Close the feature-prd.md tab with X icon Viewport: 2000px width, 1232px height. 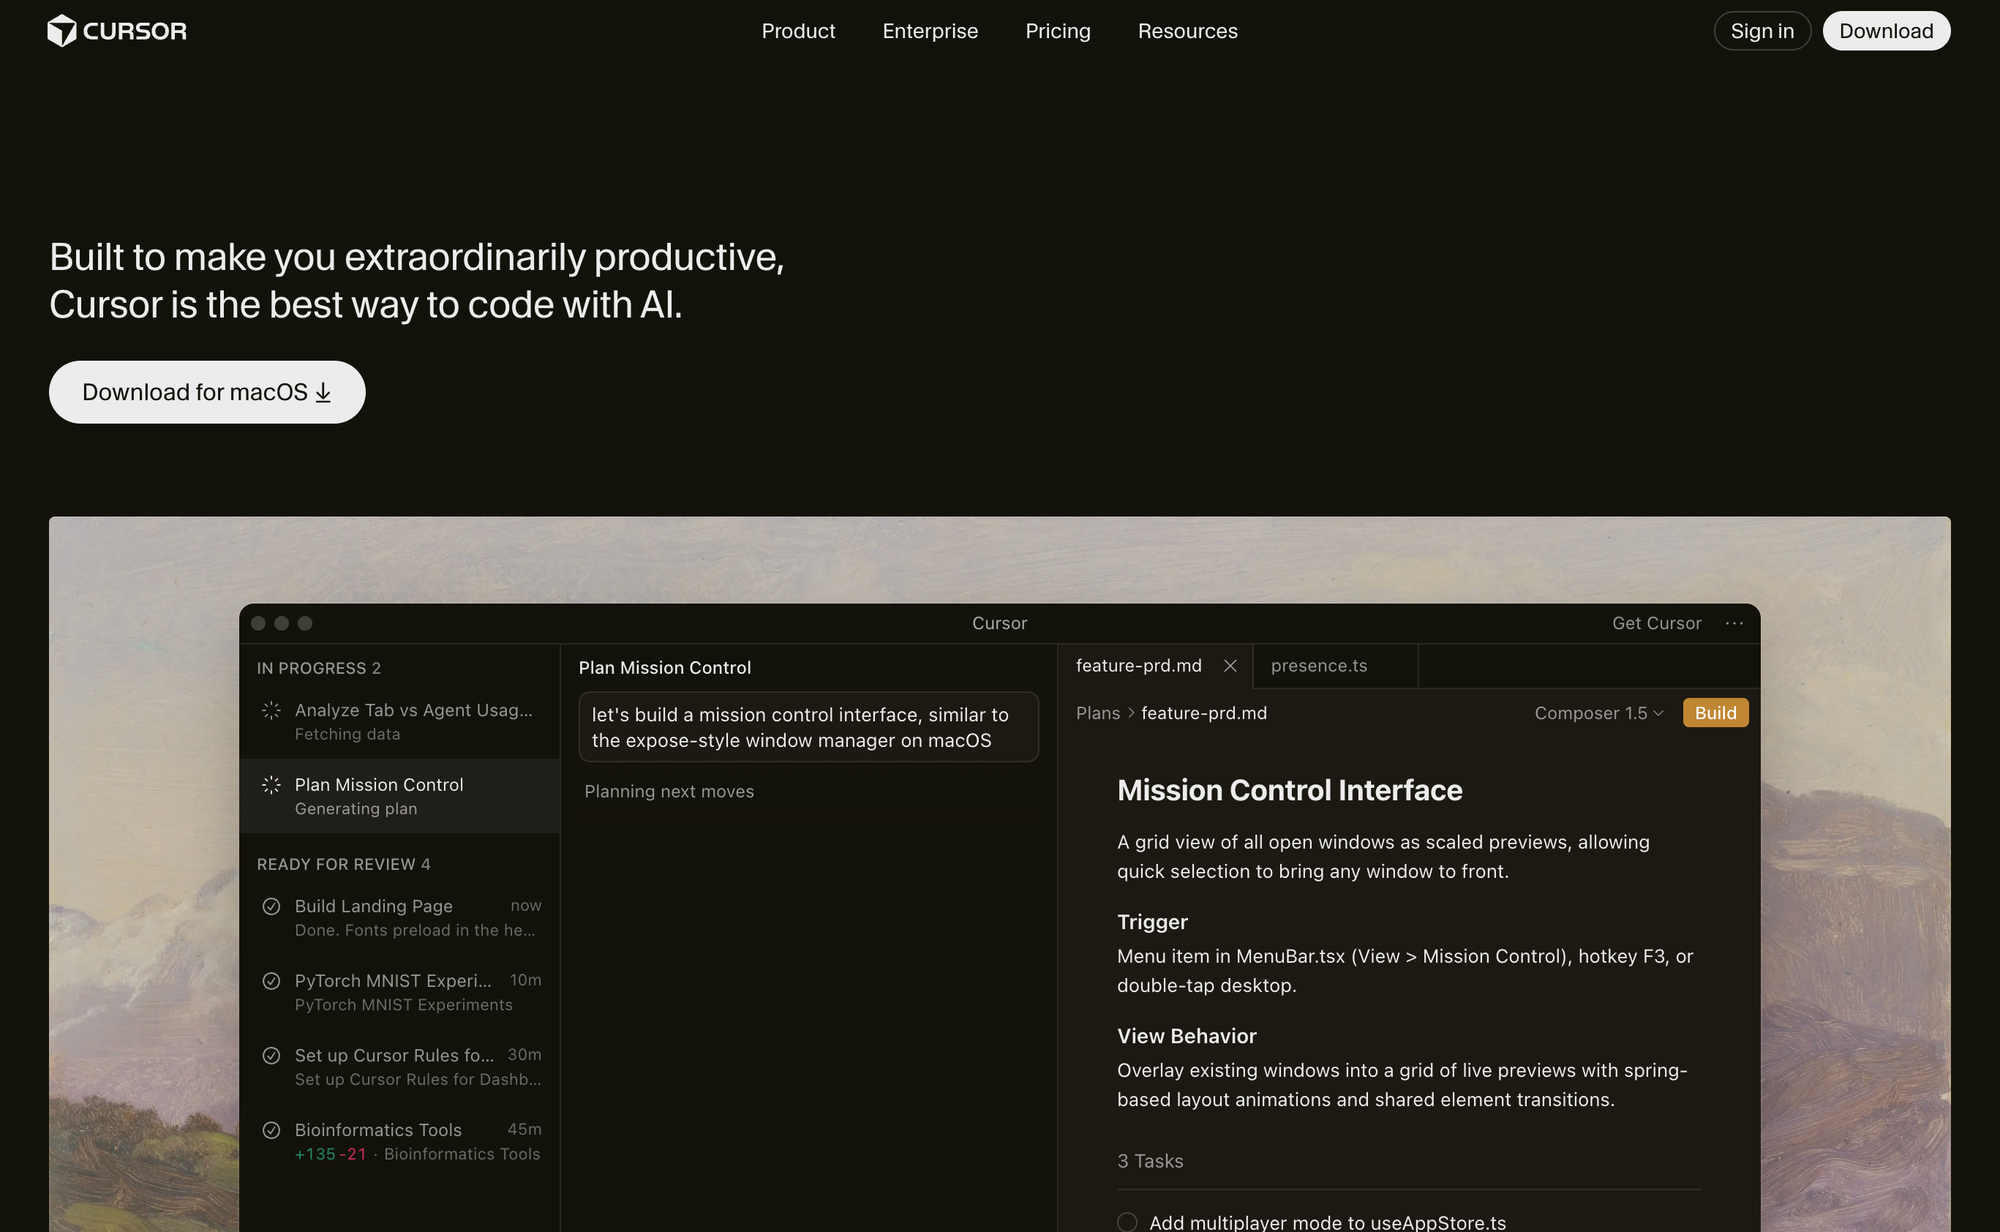click(x=1230, y=666)
